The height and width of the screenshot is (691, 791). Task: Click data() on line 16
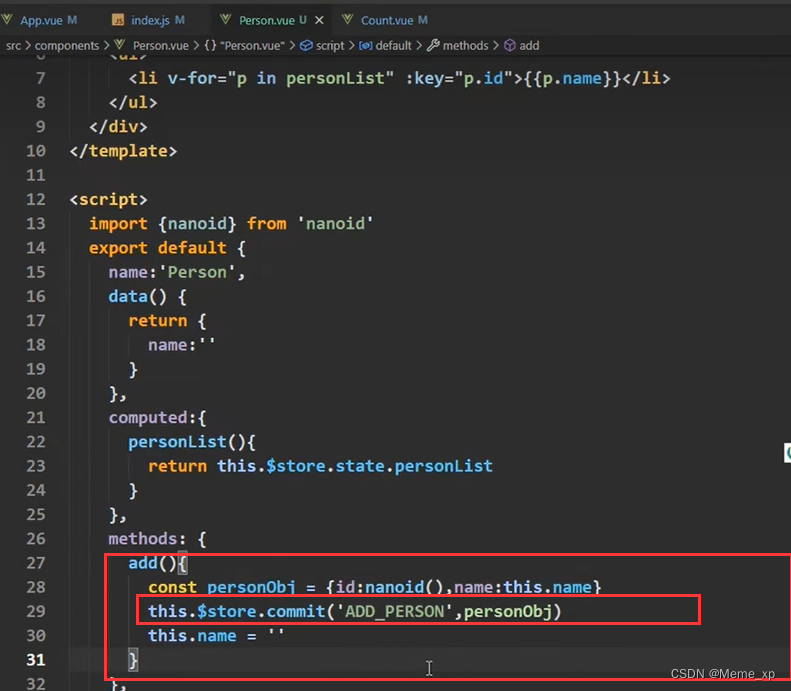[x=137, y=297]
